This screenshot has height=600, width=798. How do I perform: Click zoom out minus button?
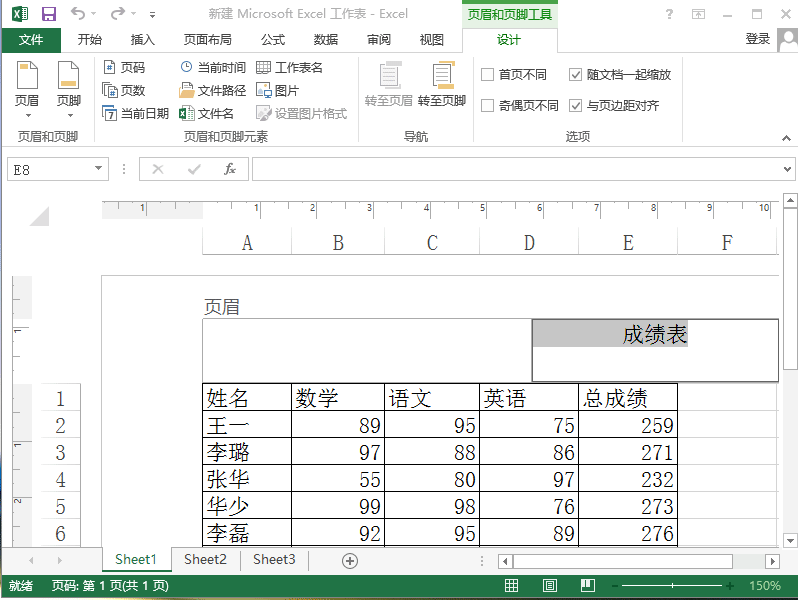pos(615,586)
